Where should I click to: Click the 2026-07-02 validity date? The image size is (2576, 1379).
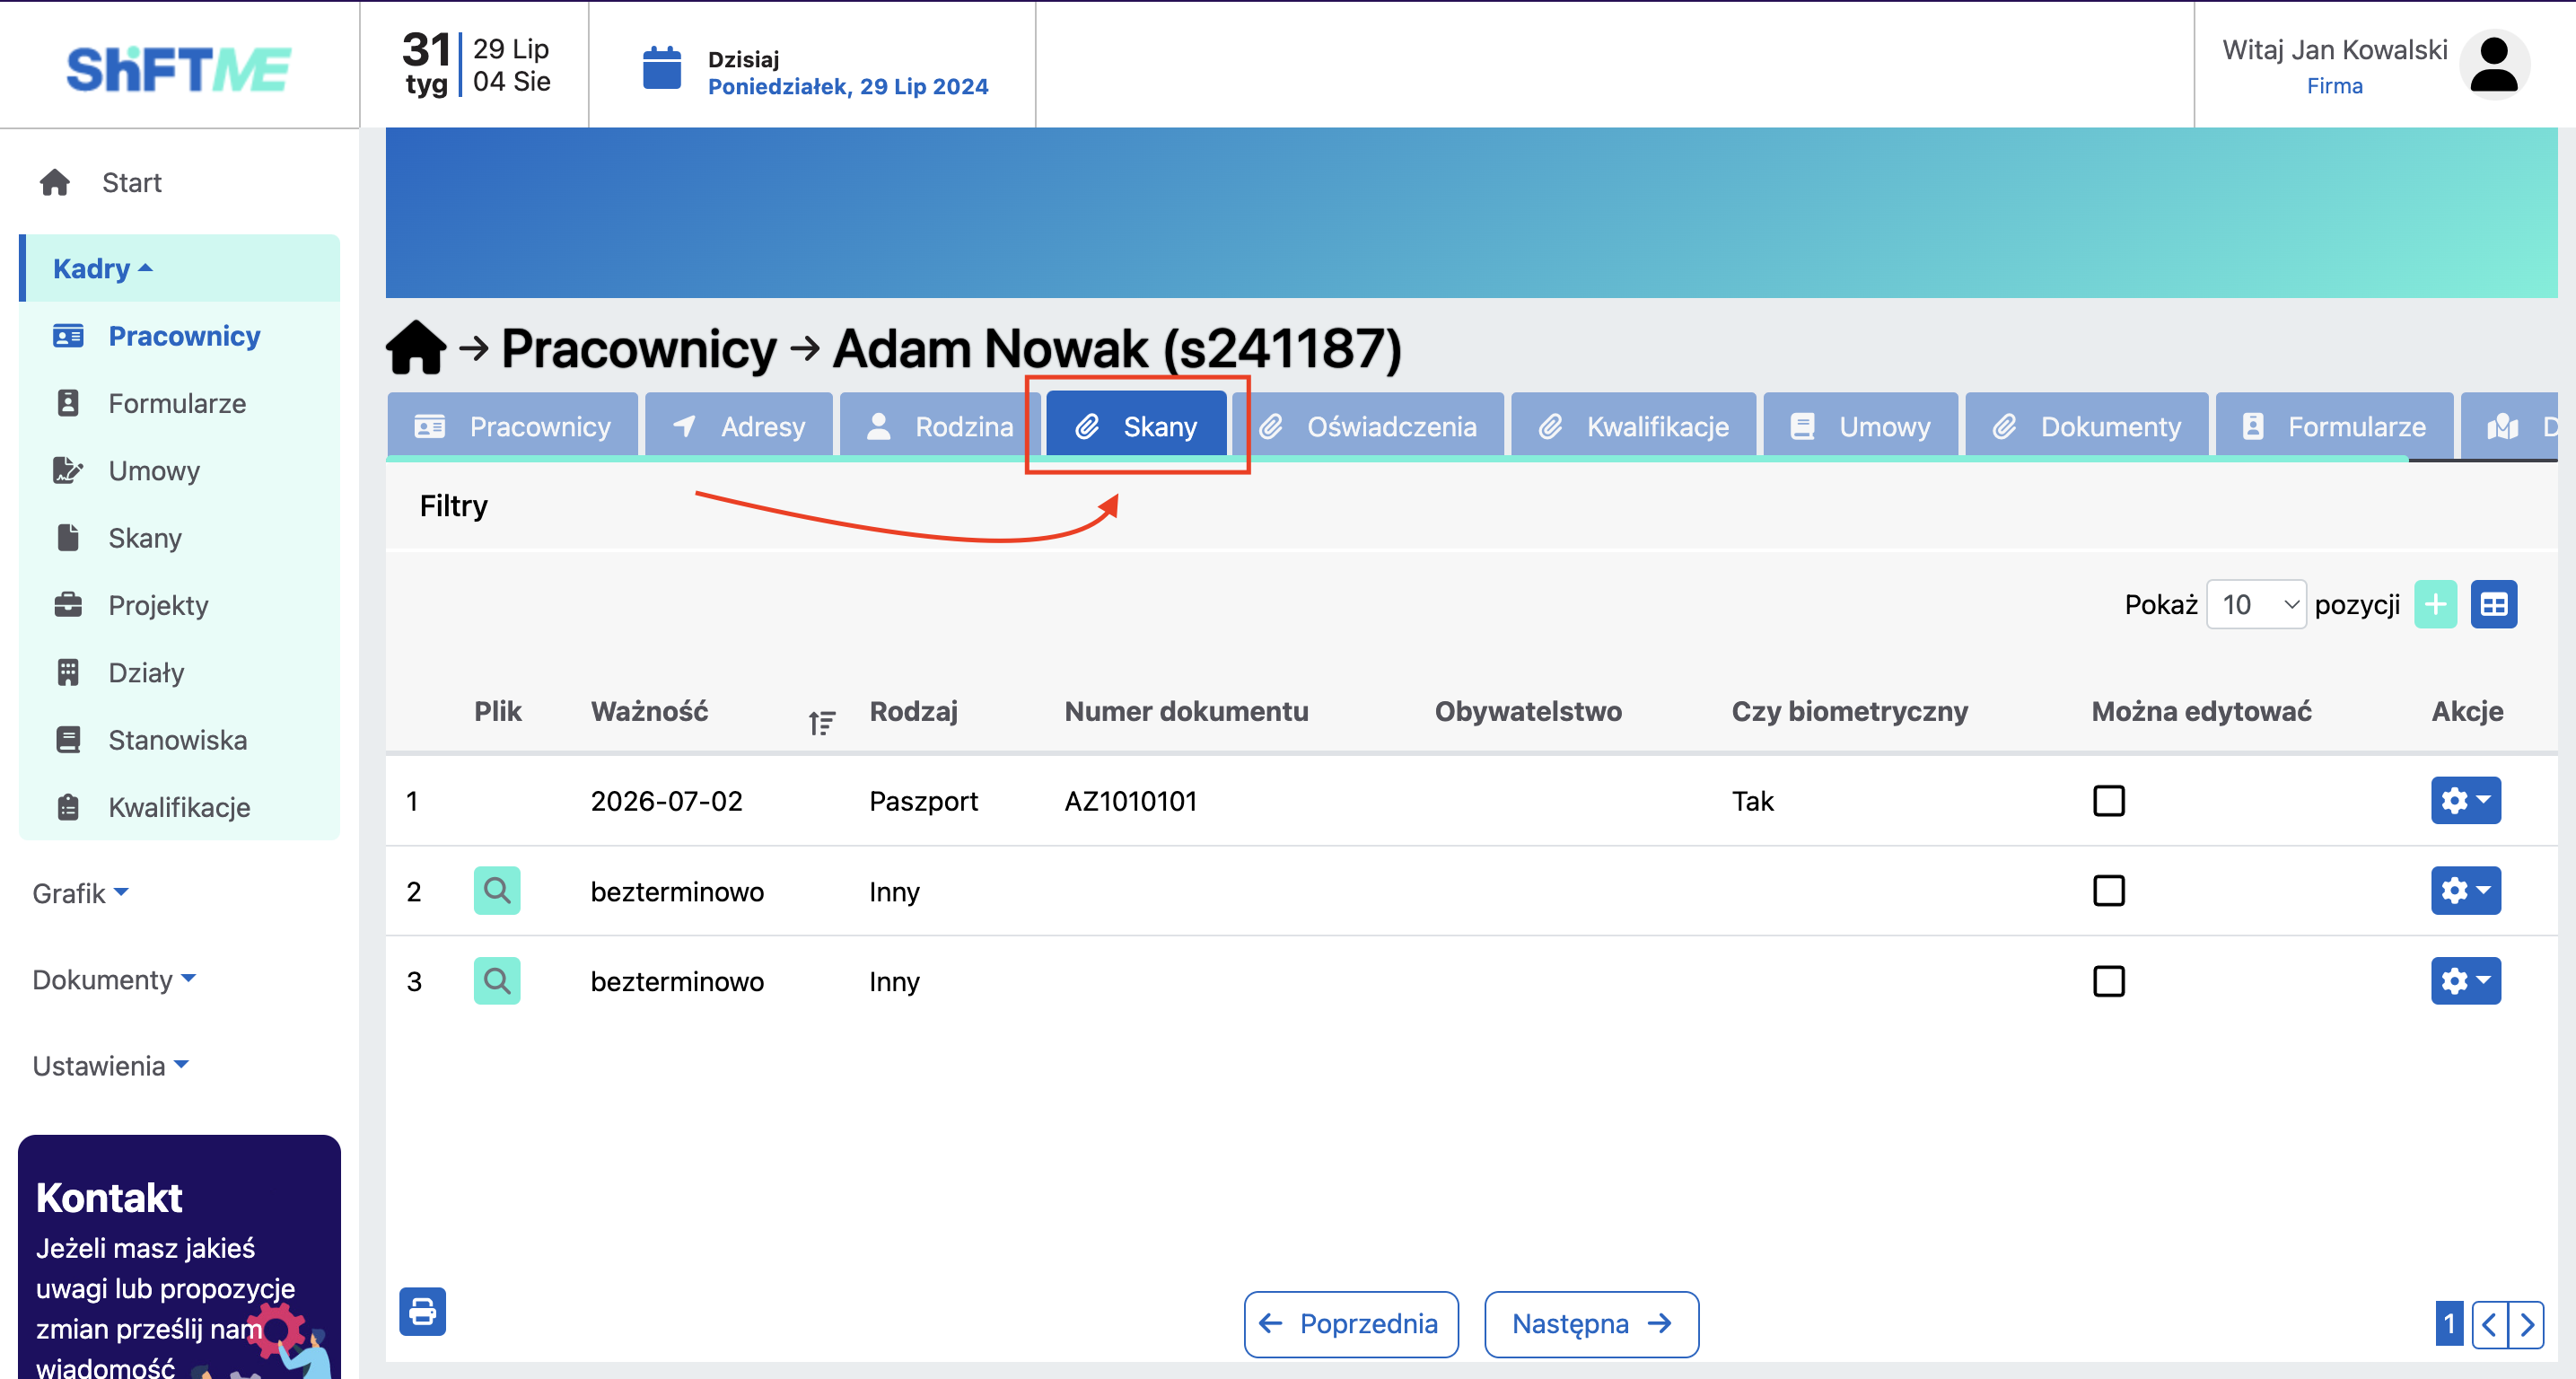666,801
